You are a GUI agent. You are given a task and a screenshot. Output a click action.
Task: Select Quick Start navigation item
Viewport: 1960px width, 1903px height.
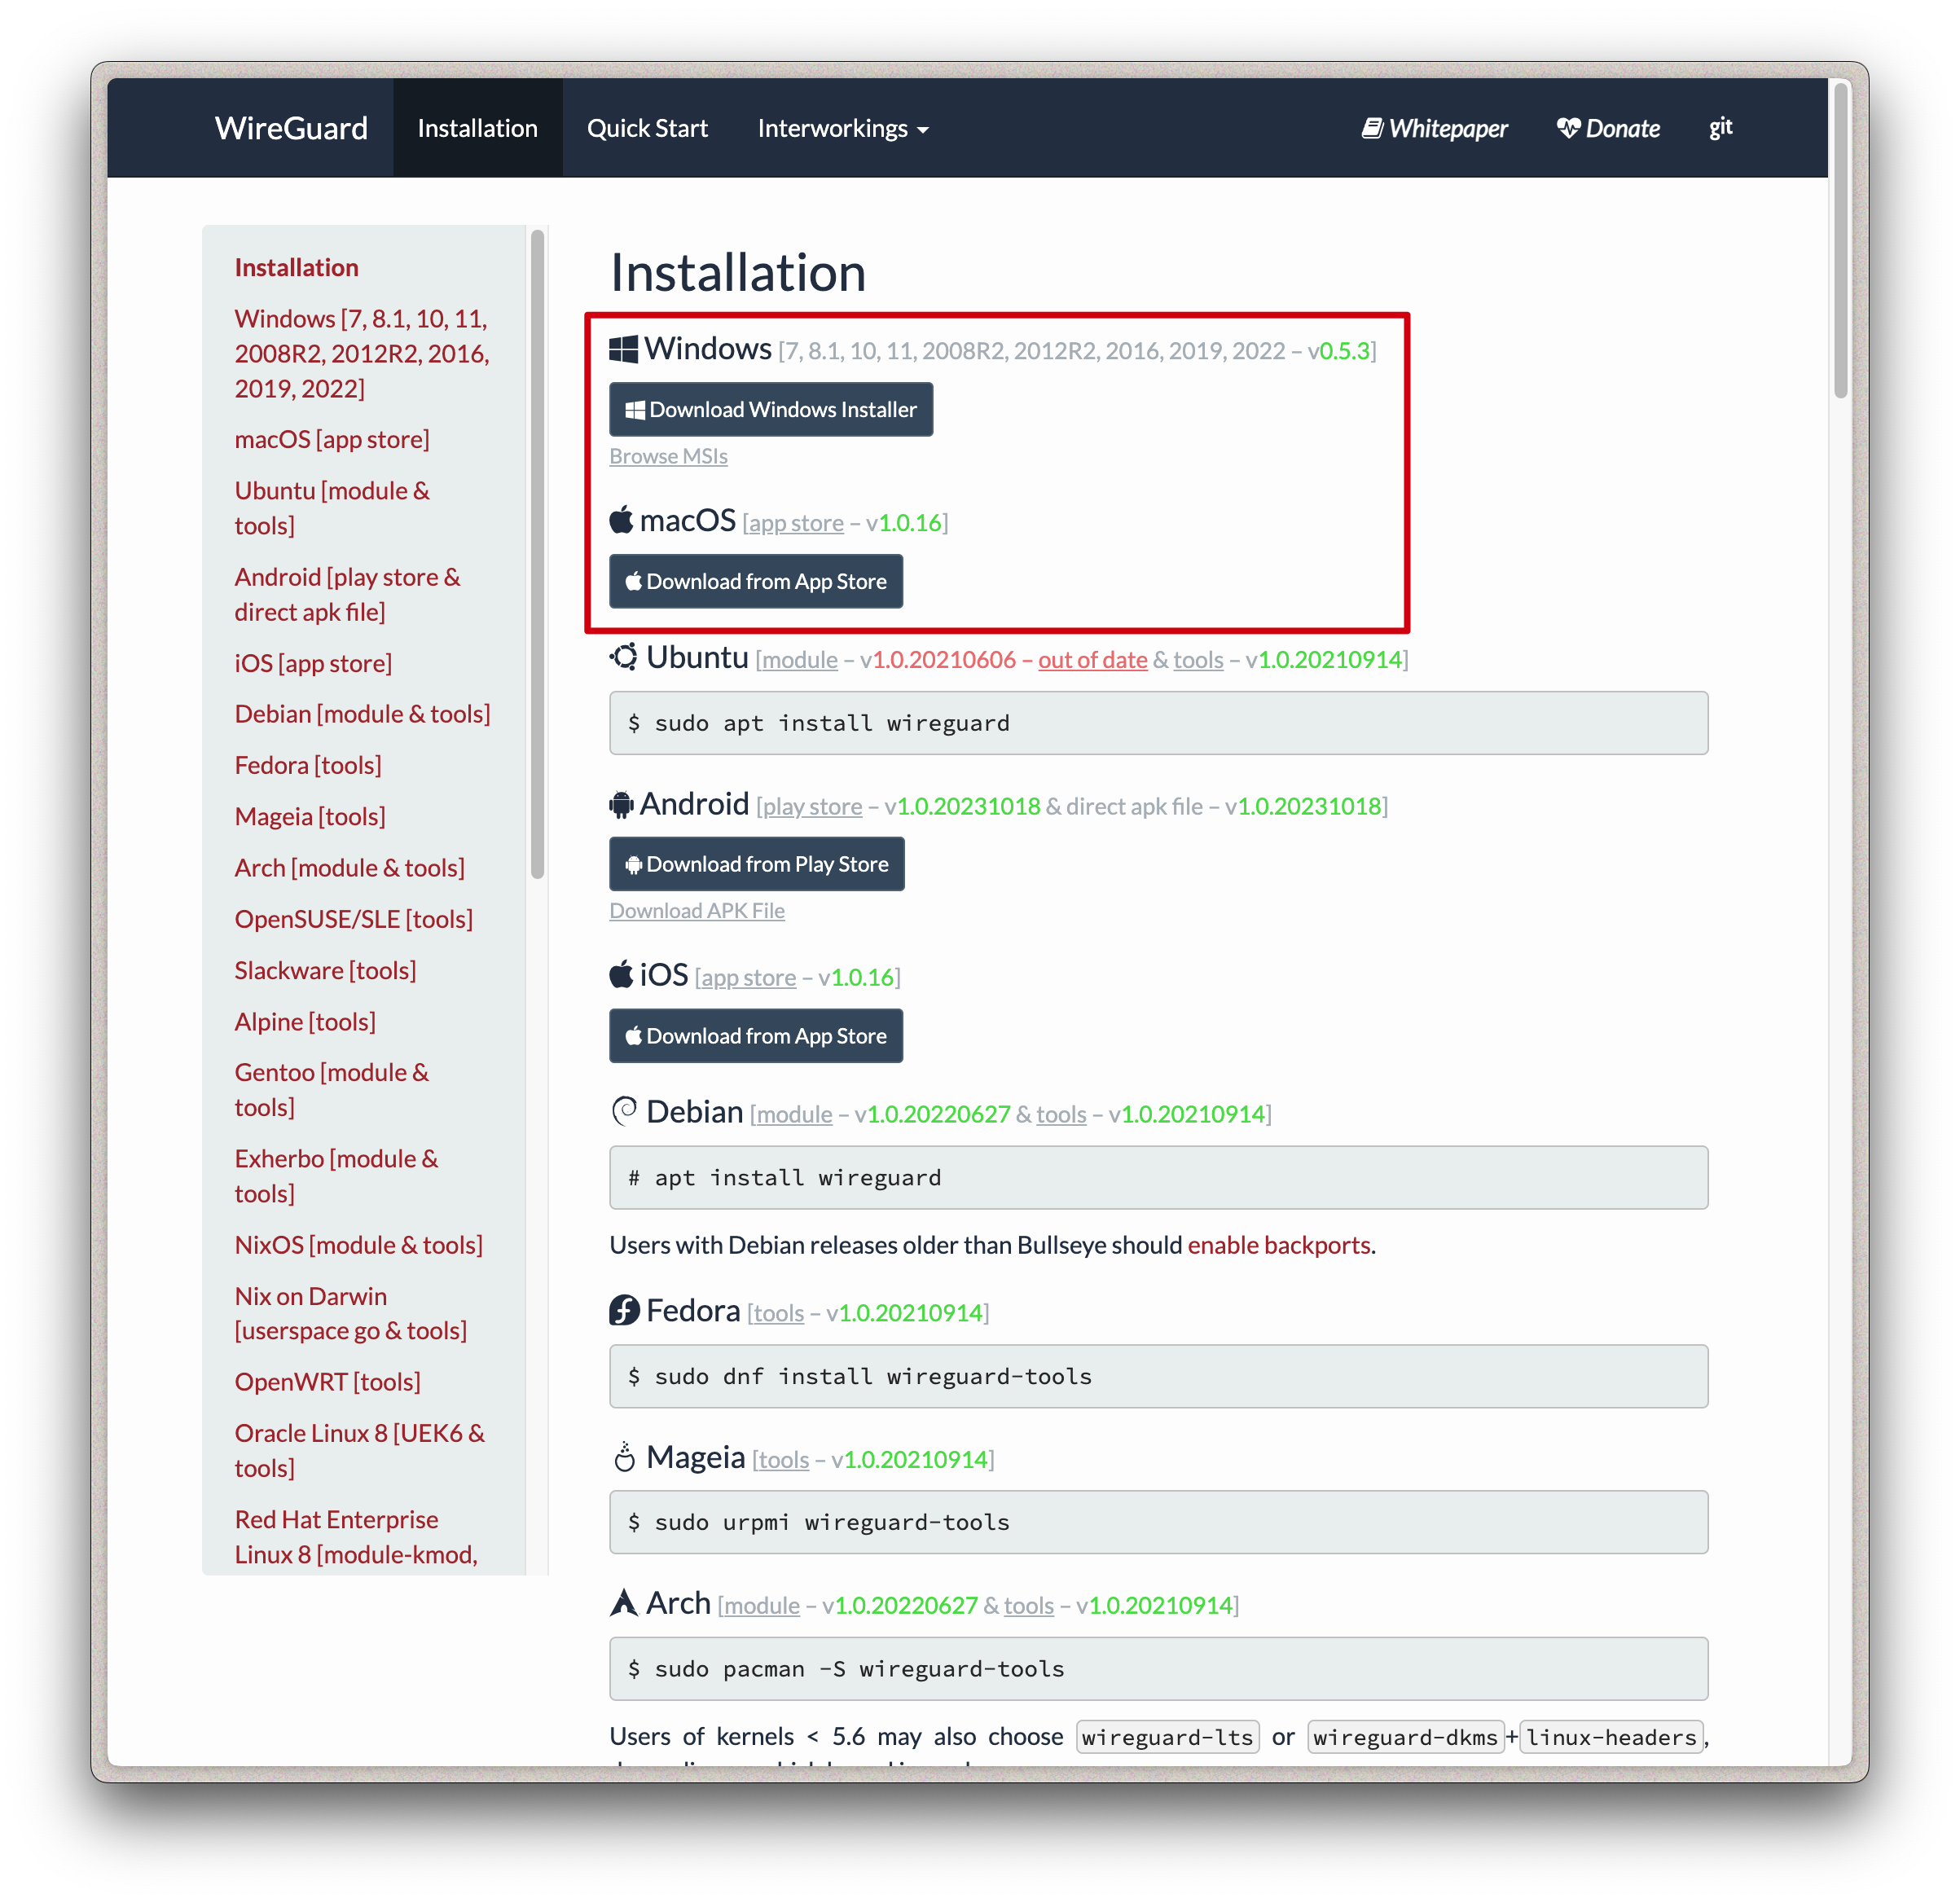[646, 126]
